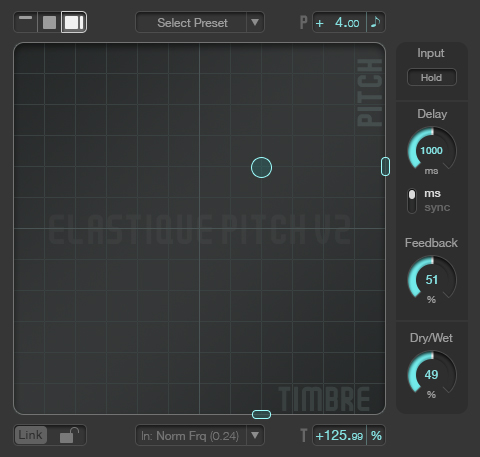Click the Hold input button
Screen dimensions: 480x457
click(x=432, y=77)
